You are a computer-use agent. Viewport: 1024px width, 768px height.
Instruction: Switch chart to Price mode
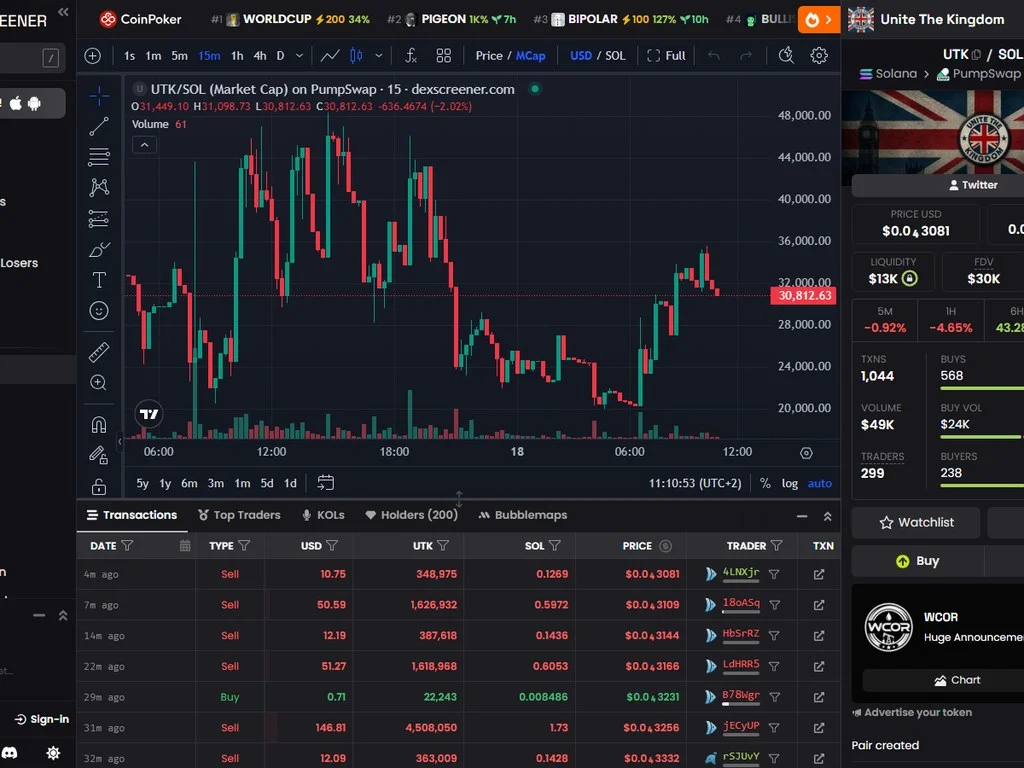tap(489, 56)
